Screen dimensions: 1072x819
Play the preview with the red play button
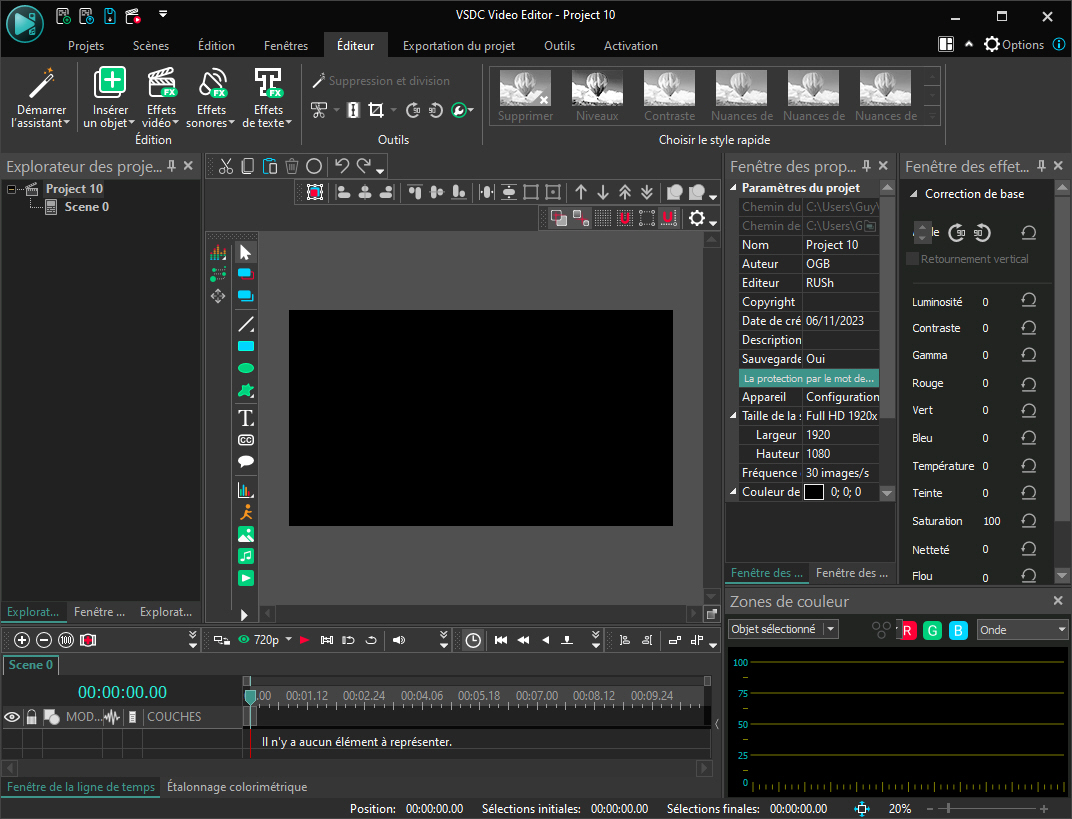305,640
